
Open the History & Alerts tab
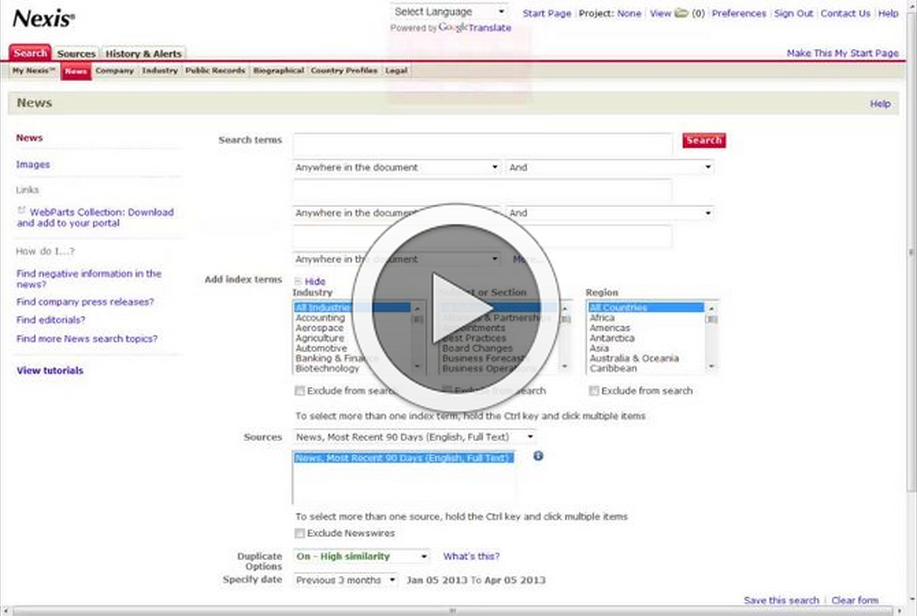coord(143,53)
